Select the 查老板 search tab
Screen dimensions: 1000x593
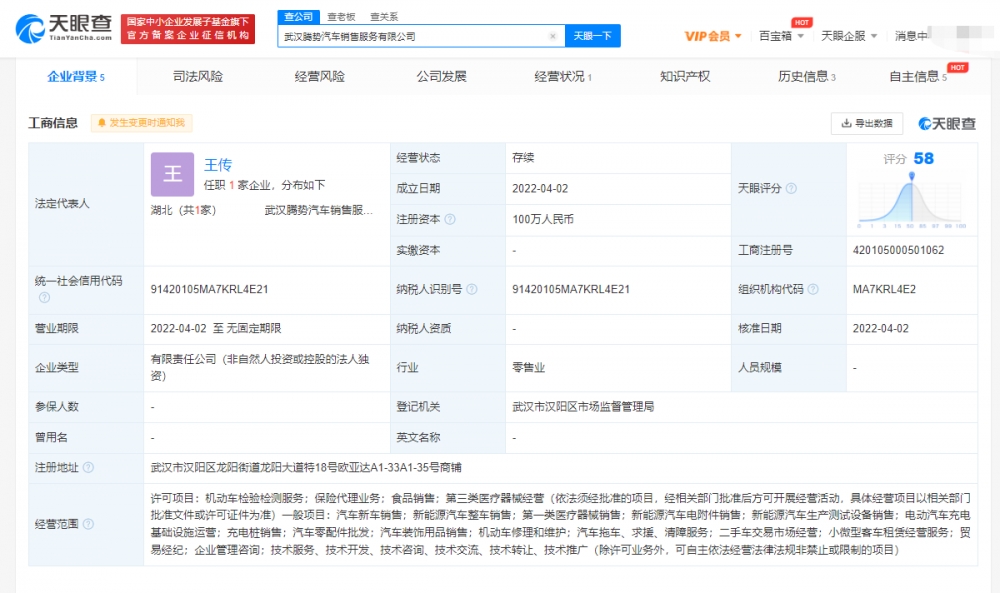pyautogui.click(x=341, y=17)
